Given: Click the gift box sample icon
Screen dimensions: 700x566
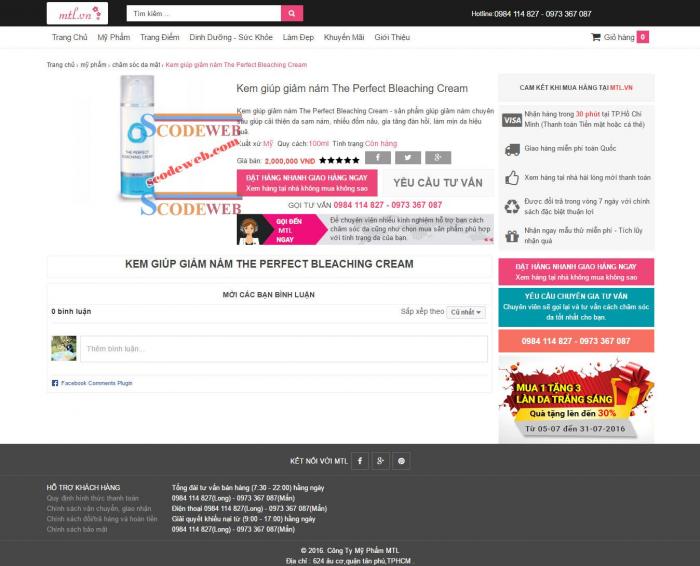Looking at the screenshot, I should [x=512, y=236].
